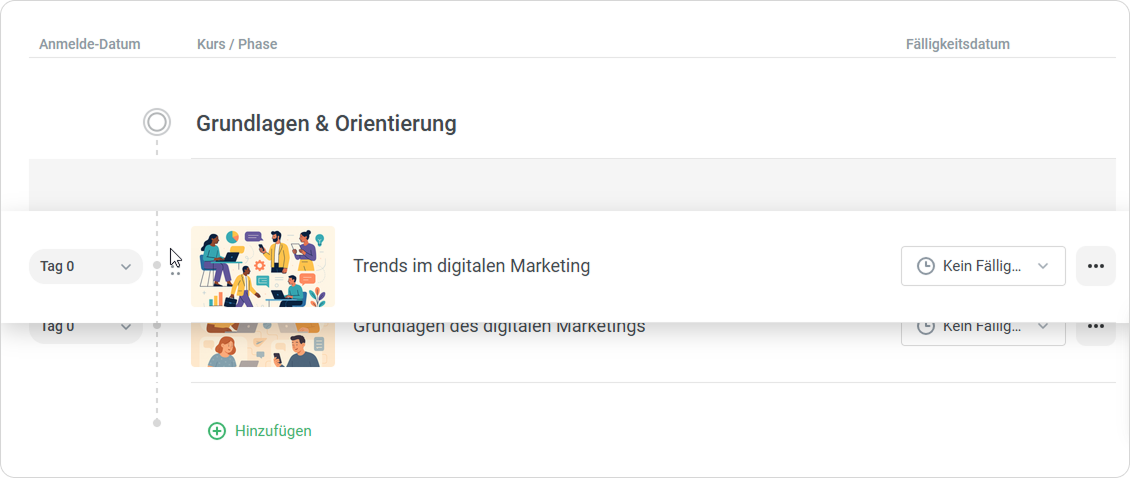Click the Grundlagen & Orientierung phase heading

point(326,124)
